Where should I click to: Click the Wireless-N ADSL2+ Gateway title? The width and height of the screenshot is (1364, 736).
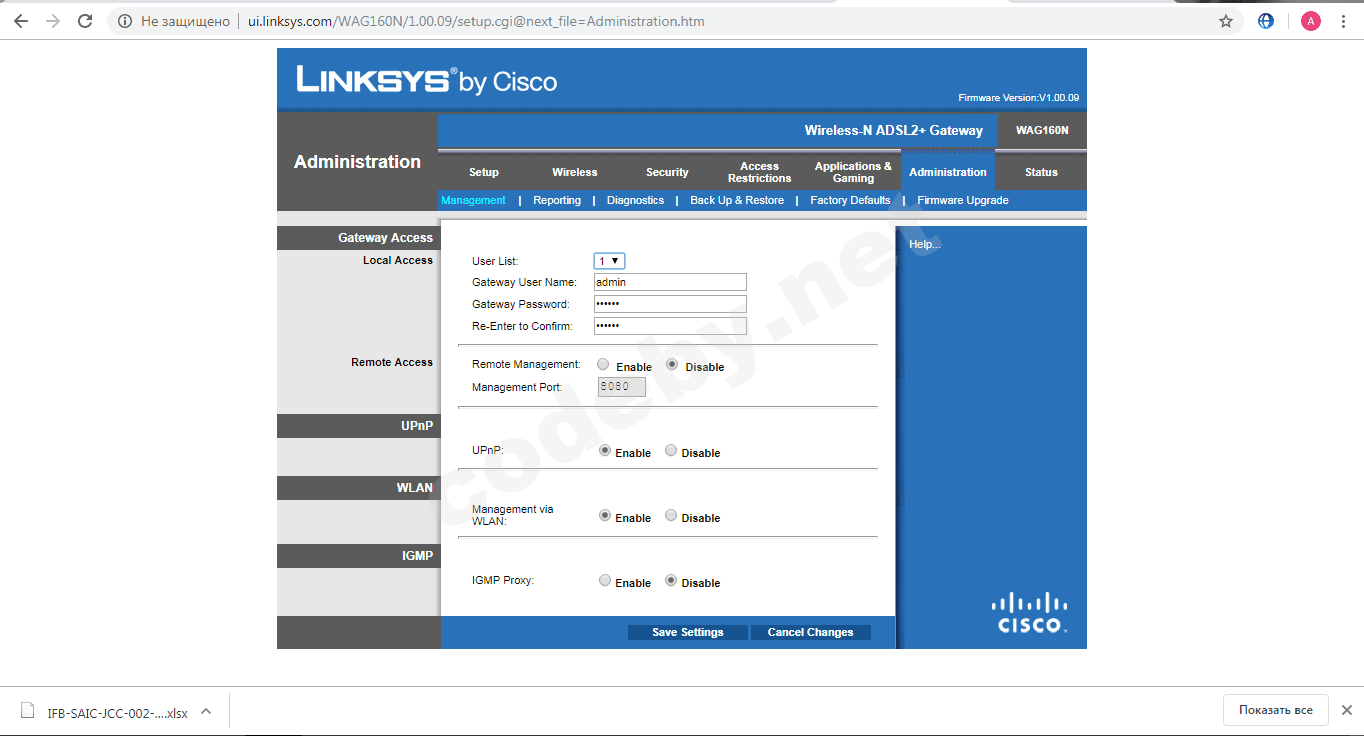pyautogui.click(x=894, y=130)
